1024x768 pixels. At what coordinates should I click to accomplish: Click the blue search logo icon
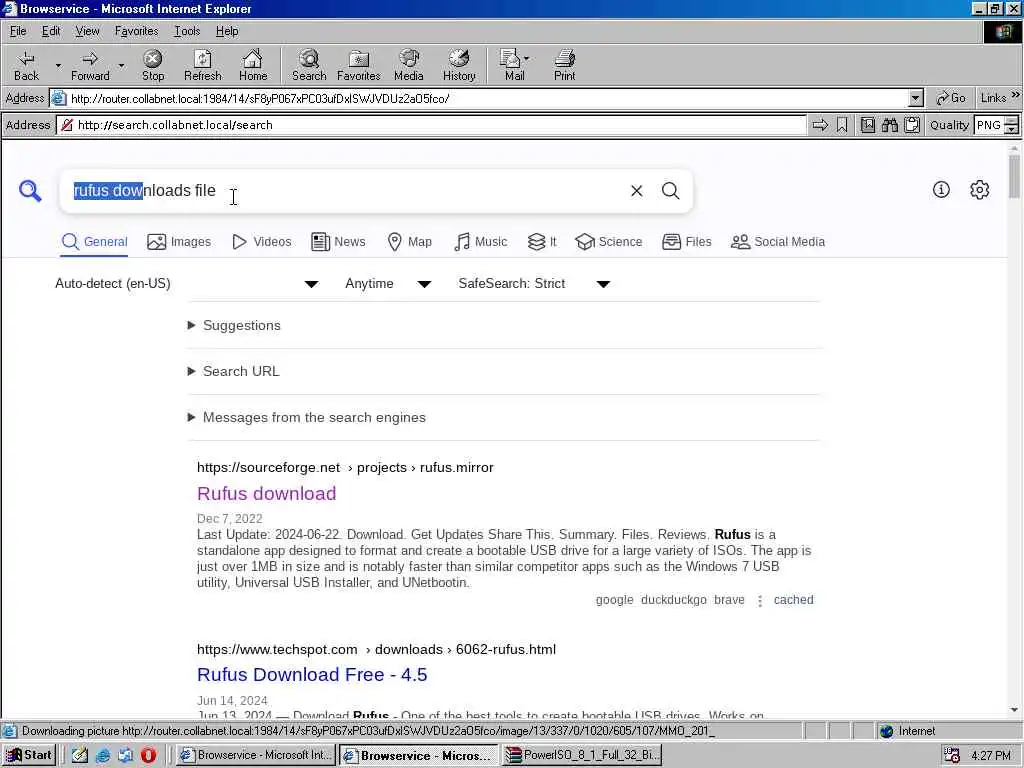click(30, 191)
